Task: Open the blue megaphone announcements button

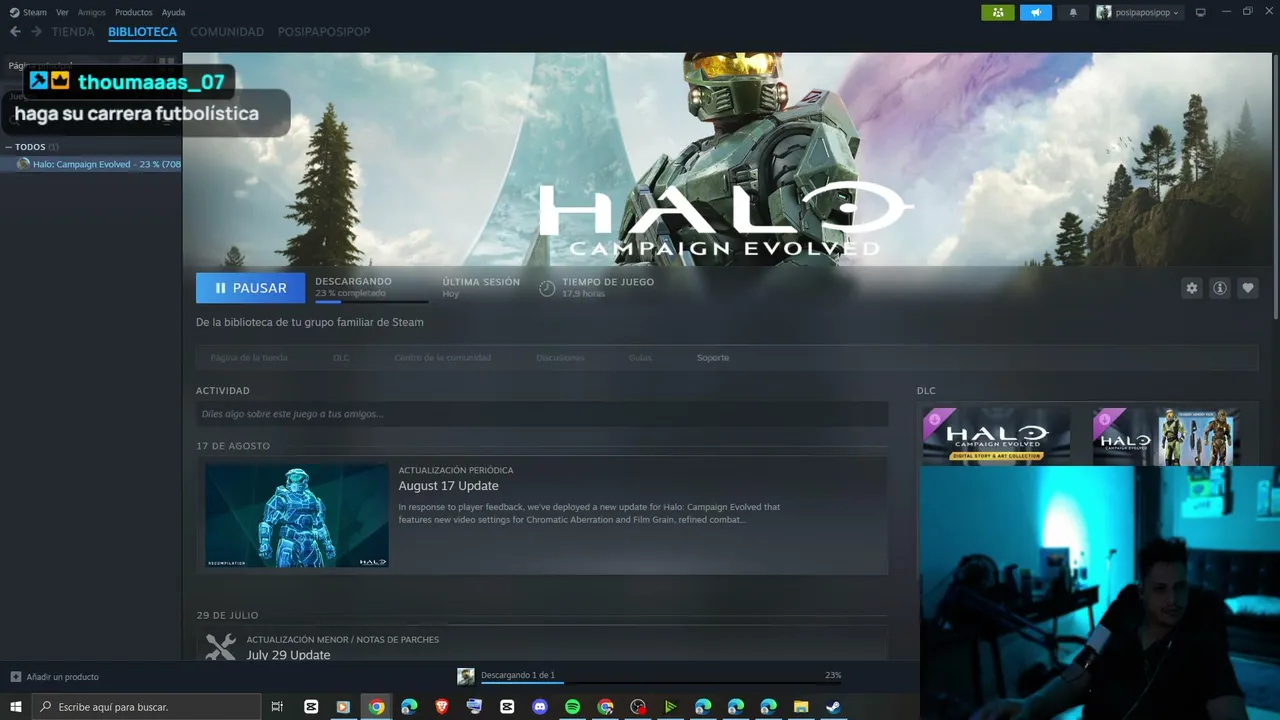Action: (1036, 12)
